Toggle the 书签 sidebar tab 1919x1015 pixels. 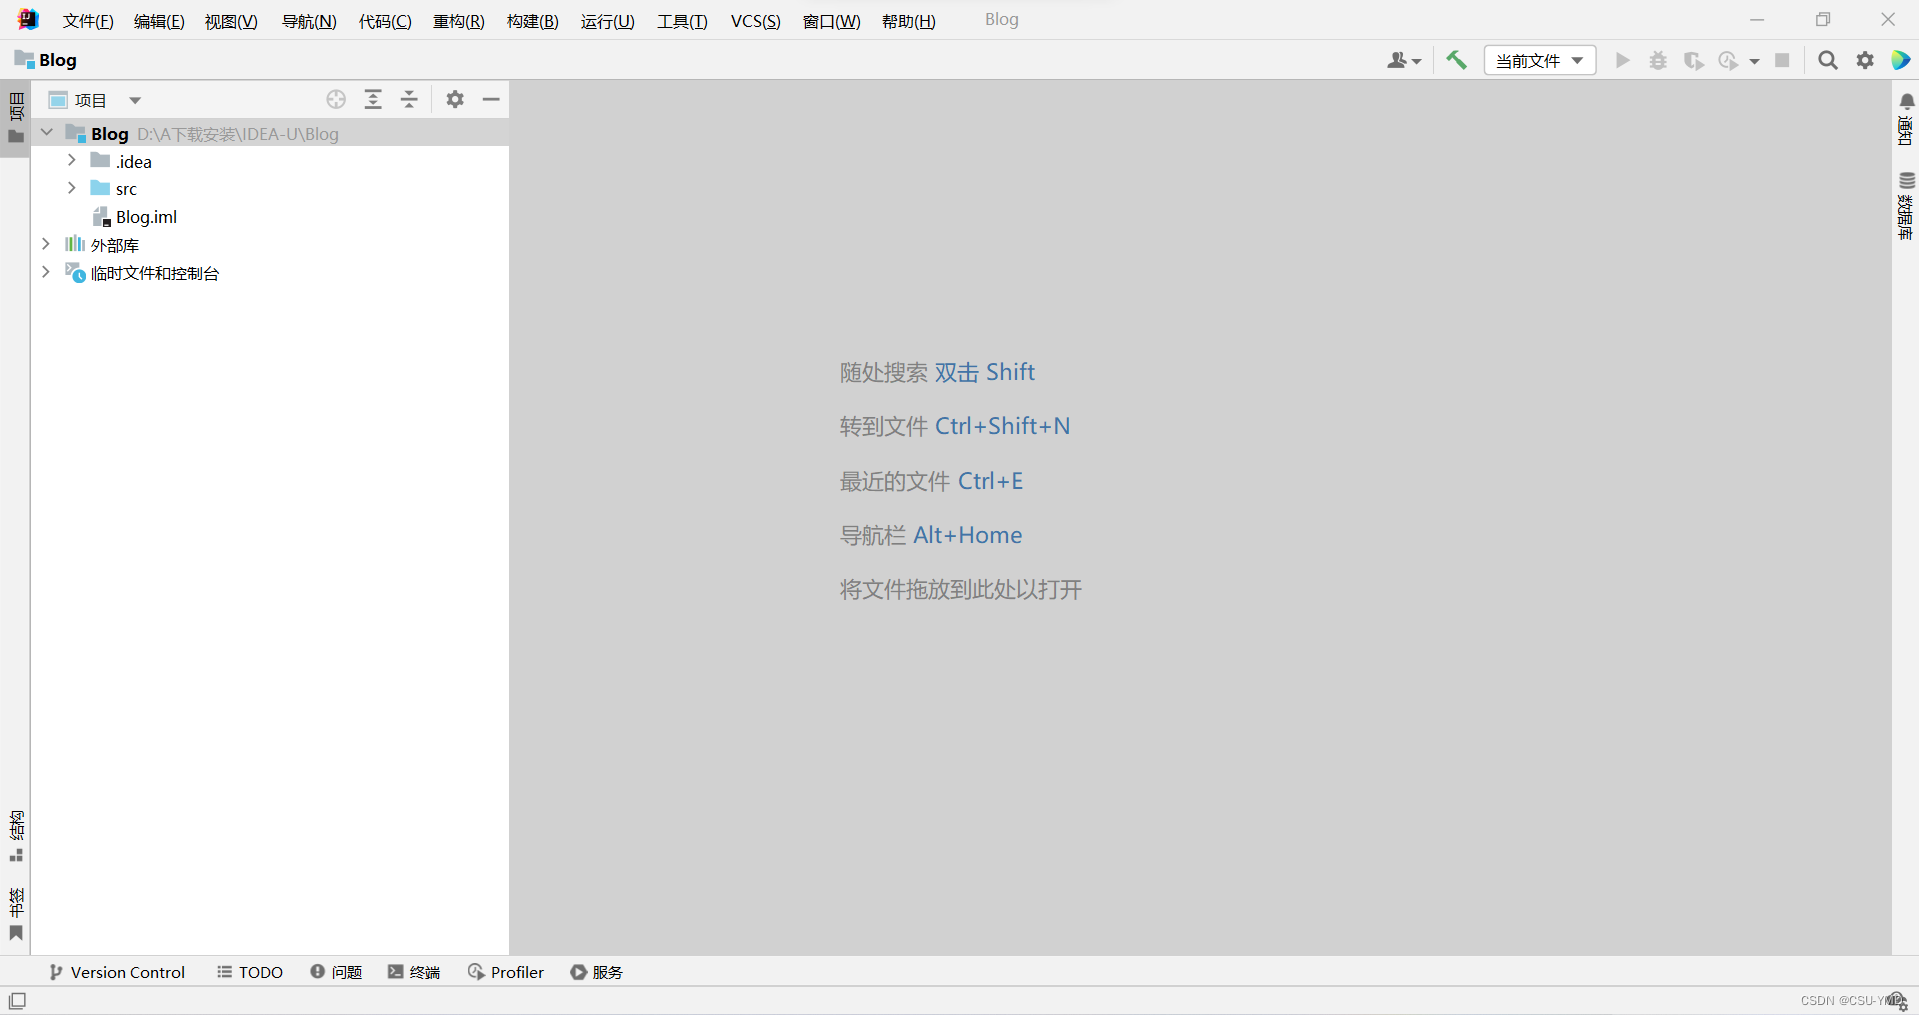16,914
